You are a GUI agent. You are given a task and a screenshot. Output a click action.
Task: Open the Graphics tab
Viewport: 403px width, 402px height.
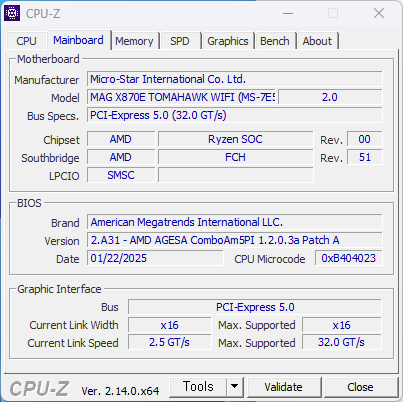pos(228,41)
